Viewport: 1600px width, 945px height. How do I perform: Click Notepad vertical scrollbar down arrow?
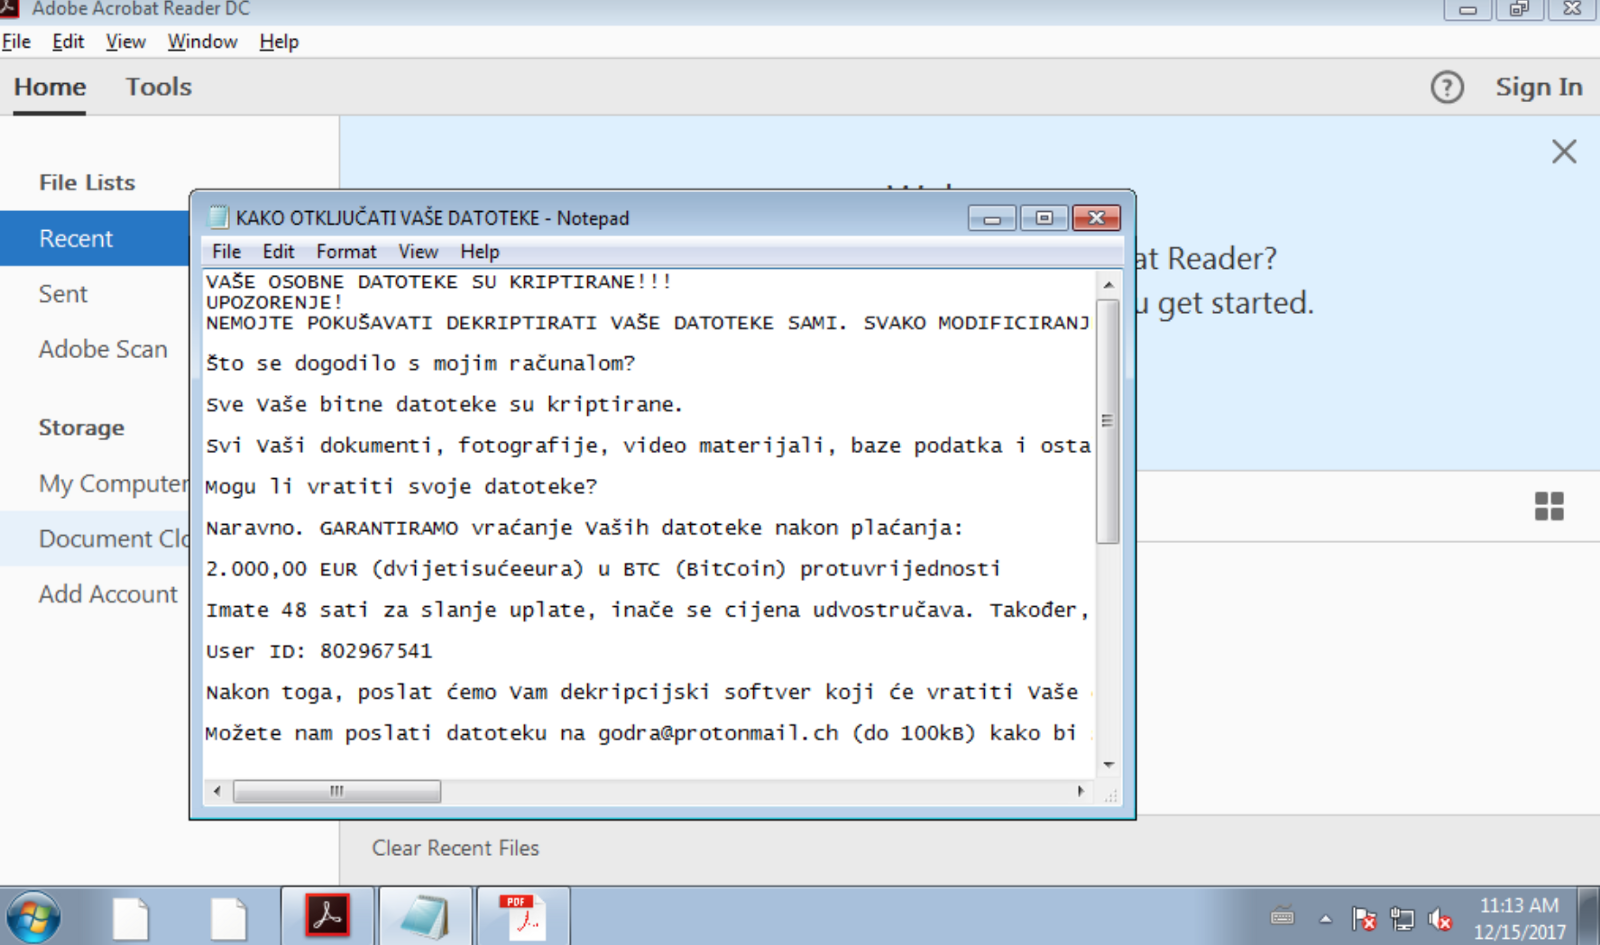coord(1108,765)
